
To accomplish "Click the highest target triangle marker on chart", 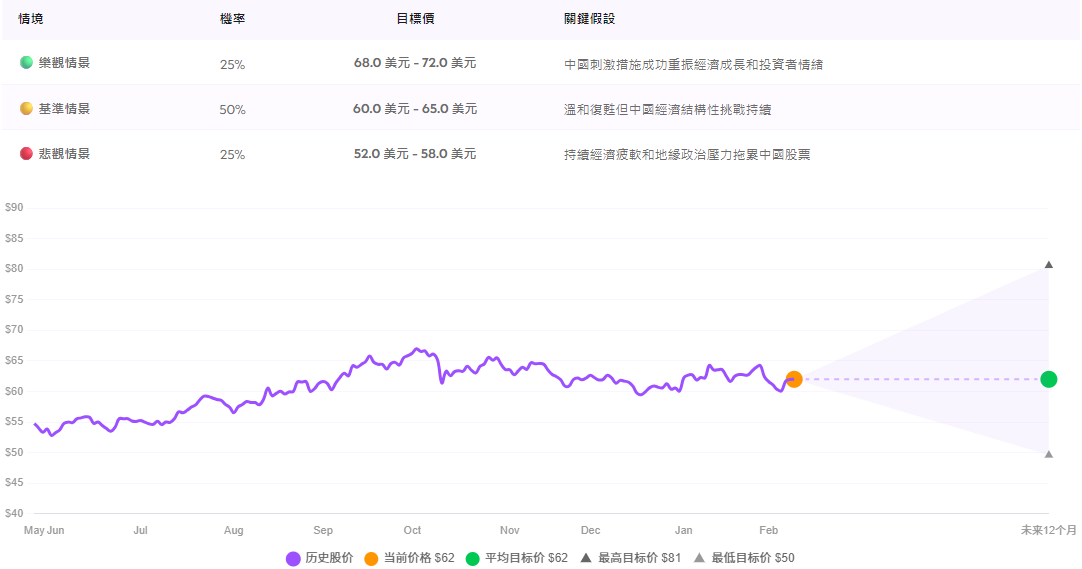I will [x=1049, y=265].
